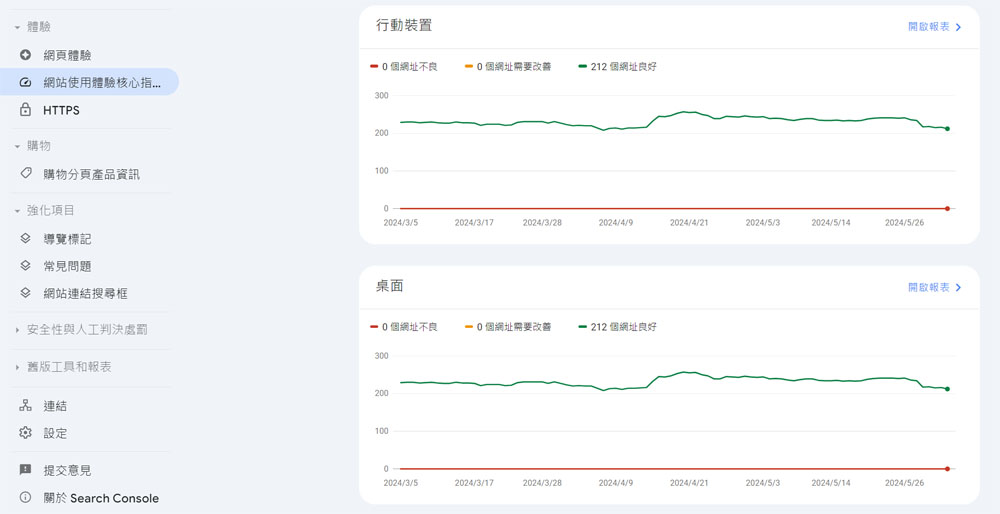This screenshot has height=514, width=1000.
Task: Click the speedometer icon for 網站使用體驗核心指標
Action: coord(26,82)
